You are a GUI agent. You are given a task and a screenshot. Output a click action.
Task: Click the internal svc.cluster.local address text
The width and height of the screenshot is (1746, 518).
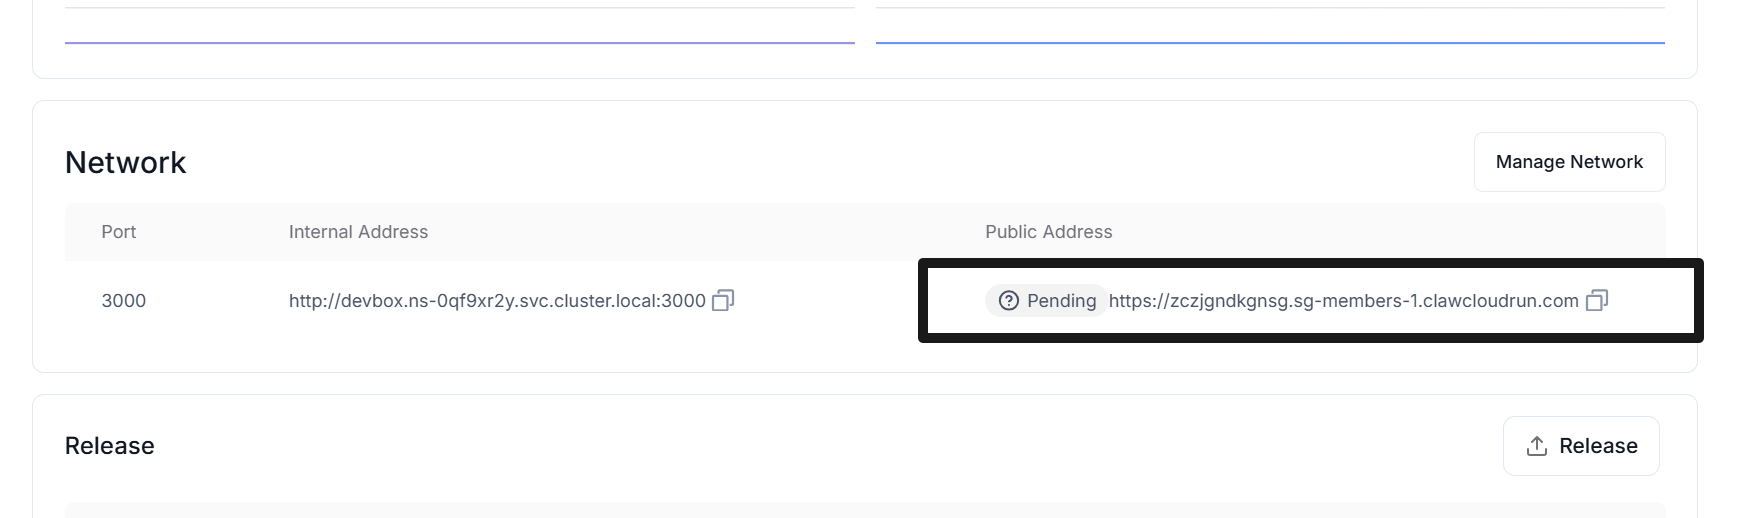(497, 301)
